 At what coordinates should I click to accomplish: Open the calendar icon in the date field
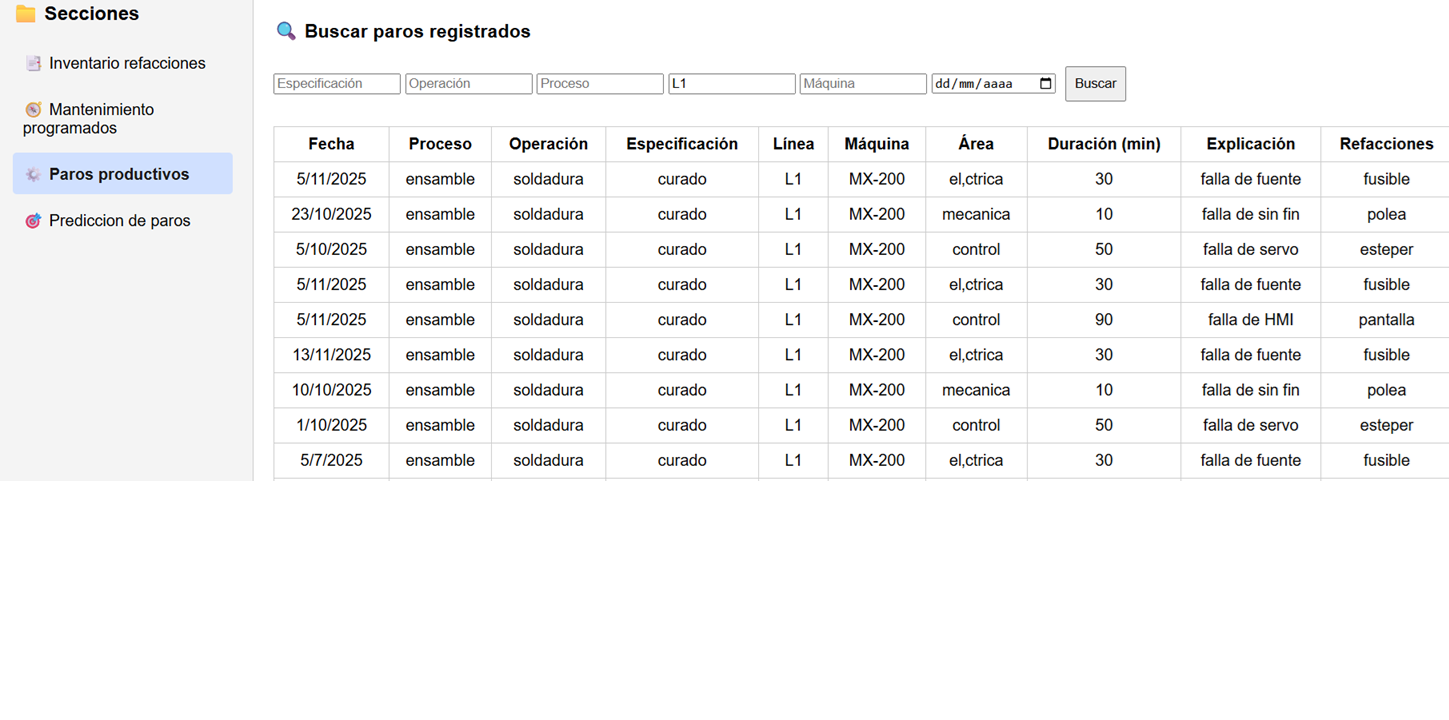[1045, 83]
